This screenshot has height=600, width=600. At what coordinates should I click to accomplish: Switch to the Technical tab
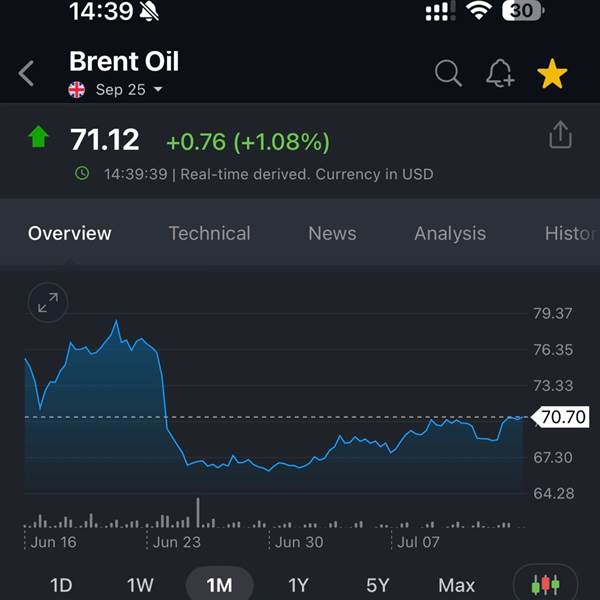point(209,233)
